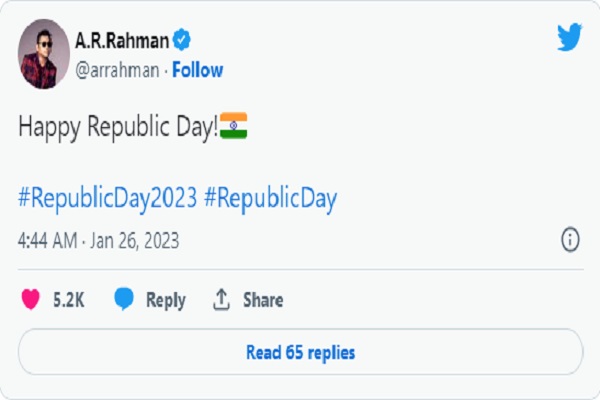Click the reply speech bubble icon
Image resolution: width=600 pixels, height=400 pixels.
(124, 300)
